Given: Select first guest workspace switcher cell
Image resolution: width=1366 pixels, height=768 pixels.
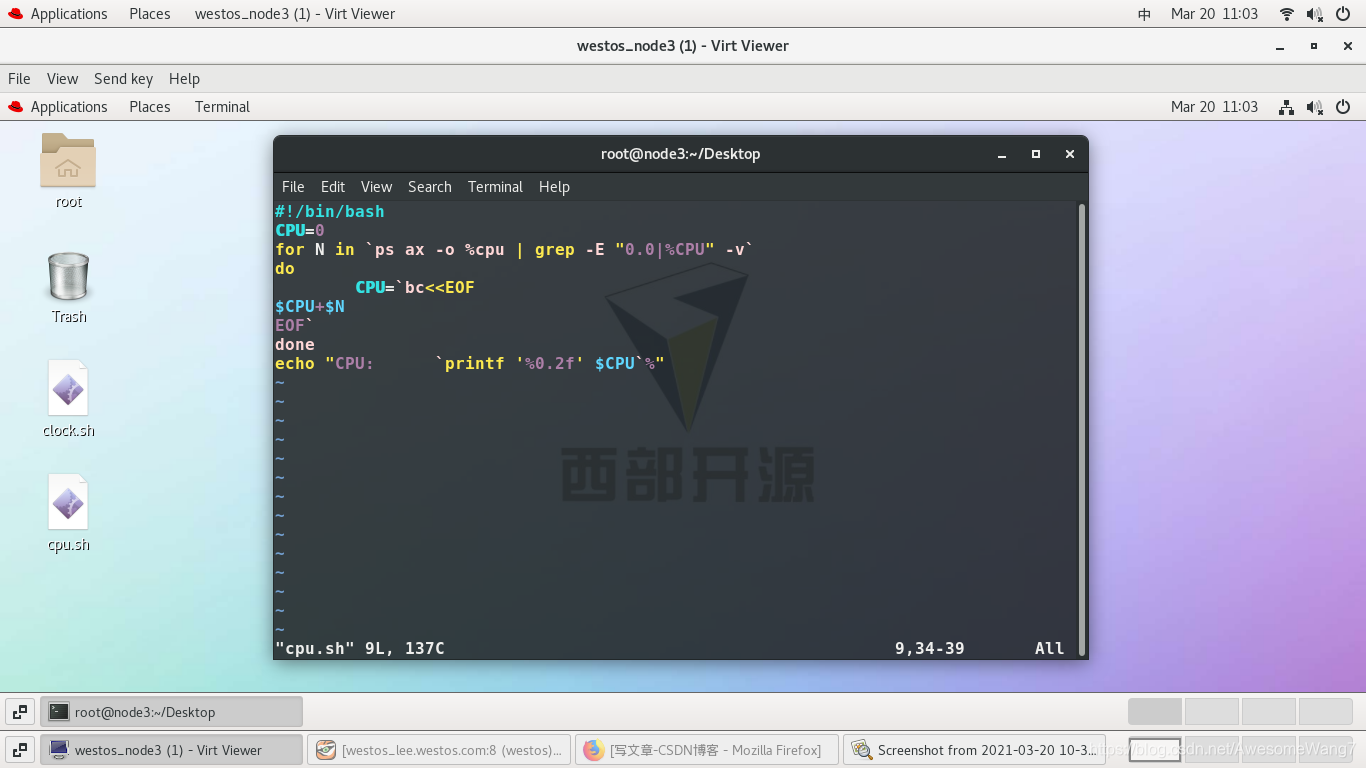Looking at the screenshot, I should (x=1154, y=712).
